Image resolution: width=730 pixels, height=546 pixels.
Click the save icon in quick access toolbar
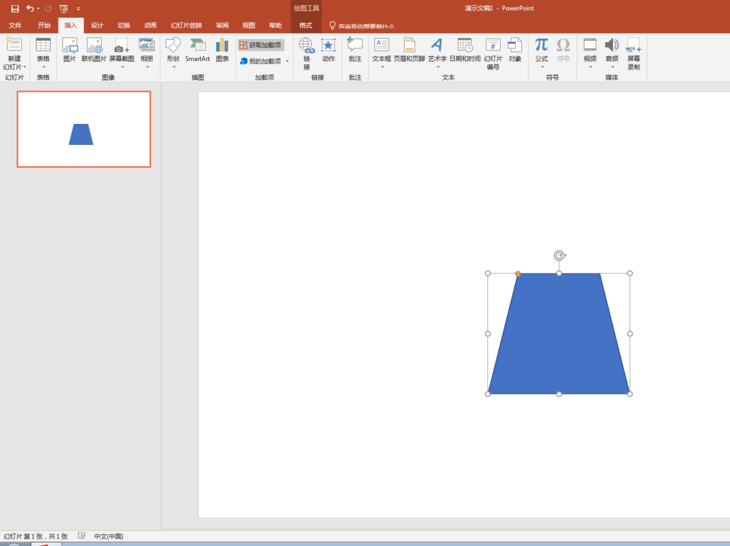tap(15, 8)
